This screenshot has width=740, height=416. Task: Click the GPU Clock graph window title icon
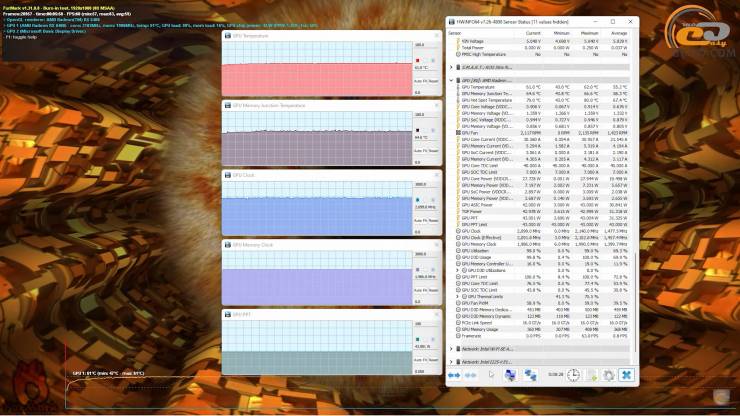point(228,175)
